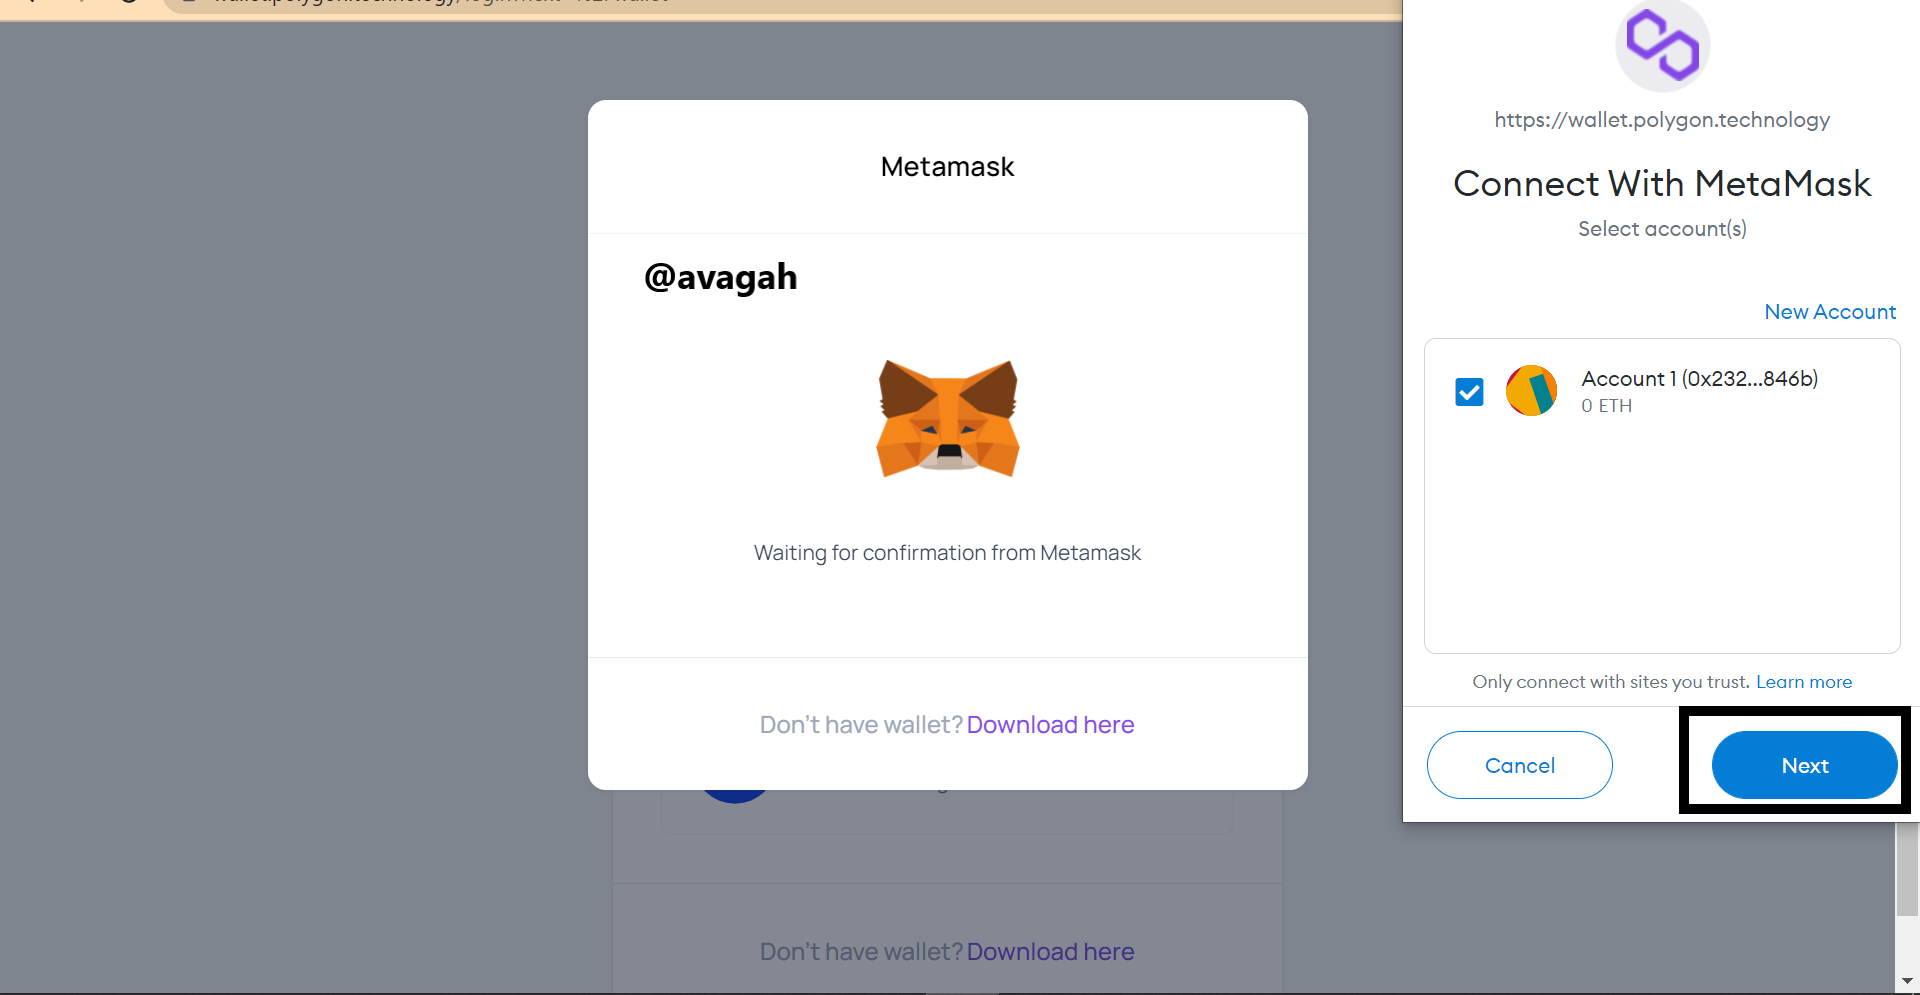This screenshot has height=995, width=1920.
Task: Click the MetaMask fox logo
Action: [x=948, y=419]
